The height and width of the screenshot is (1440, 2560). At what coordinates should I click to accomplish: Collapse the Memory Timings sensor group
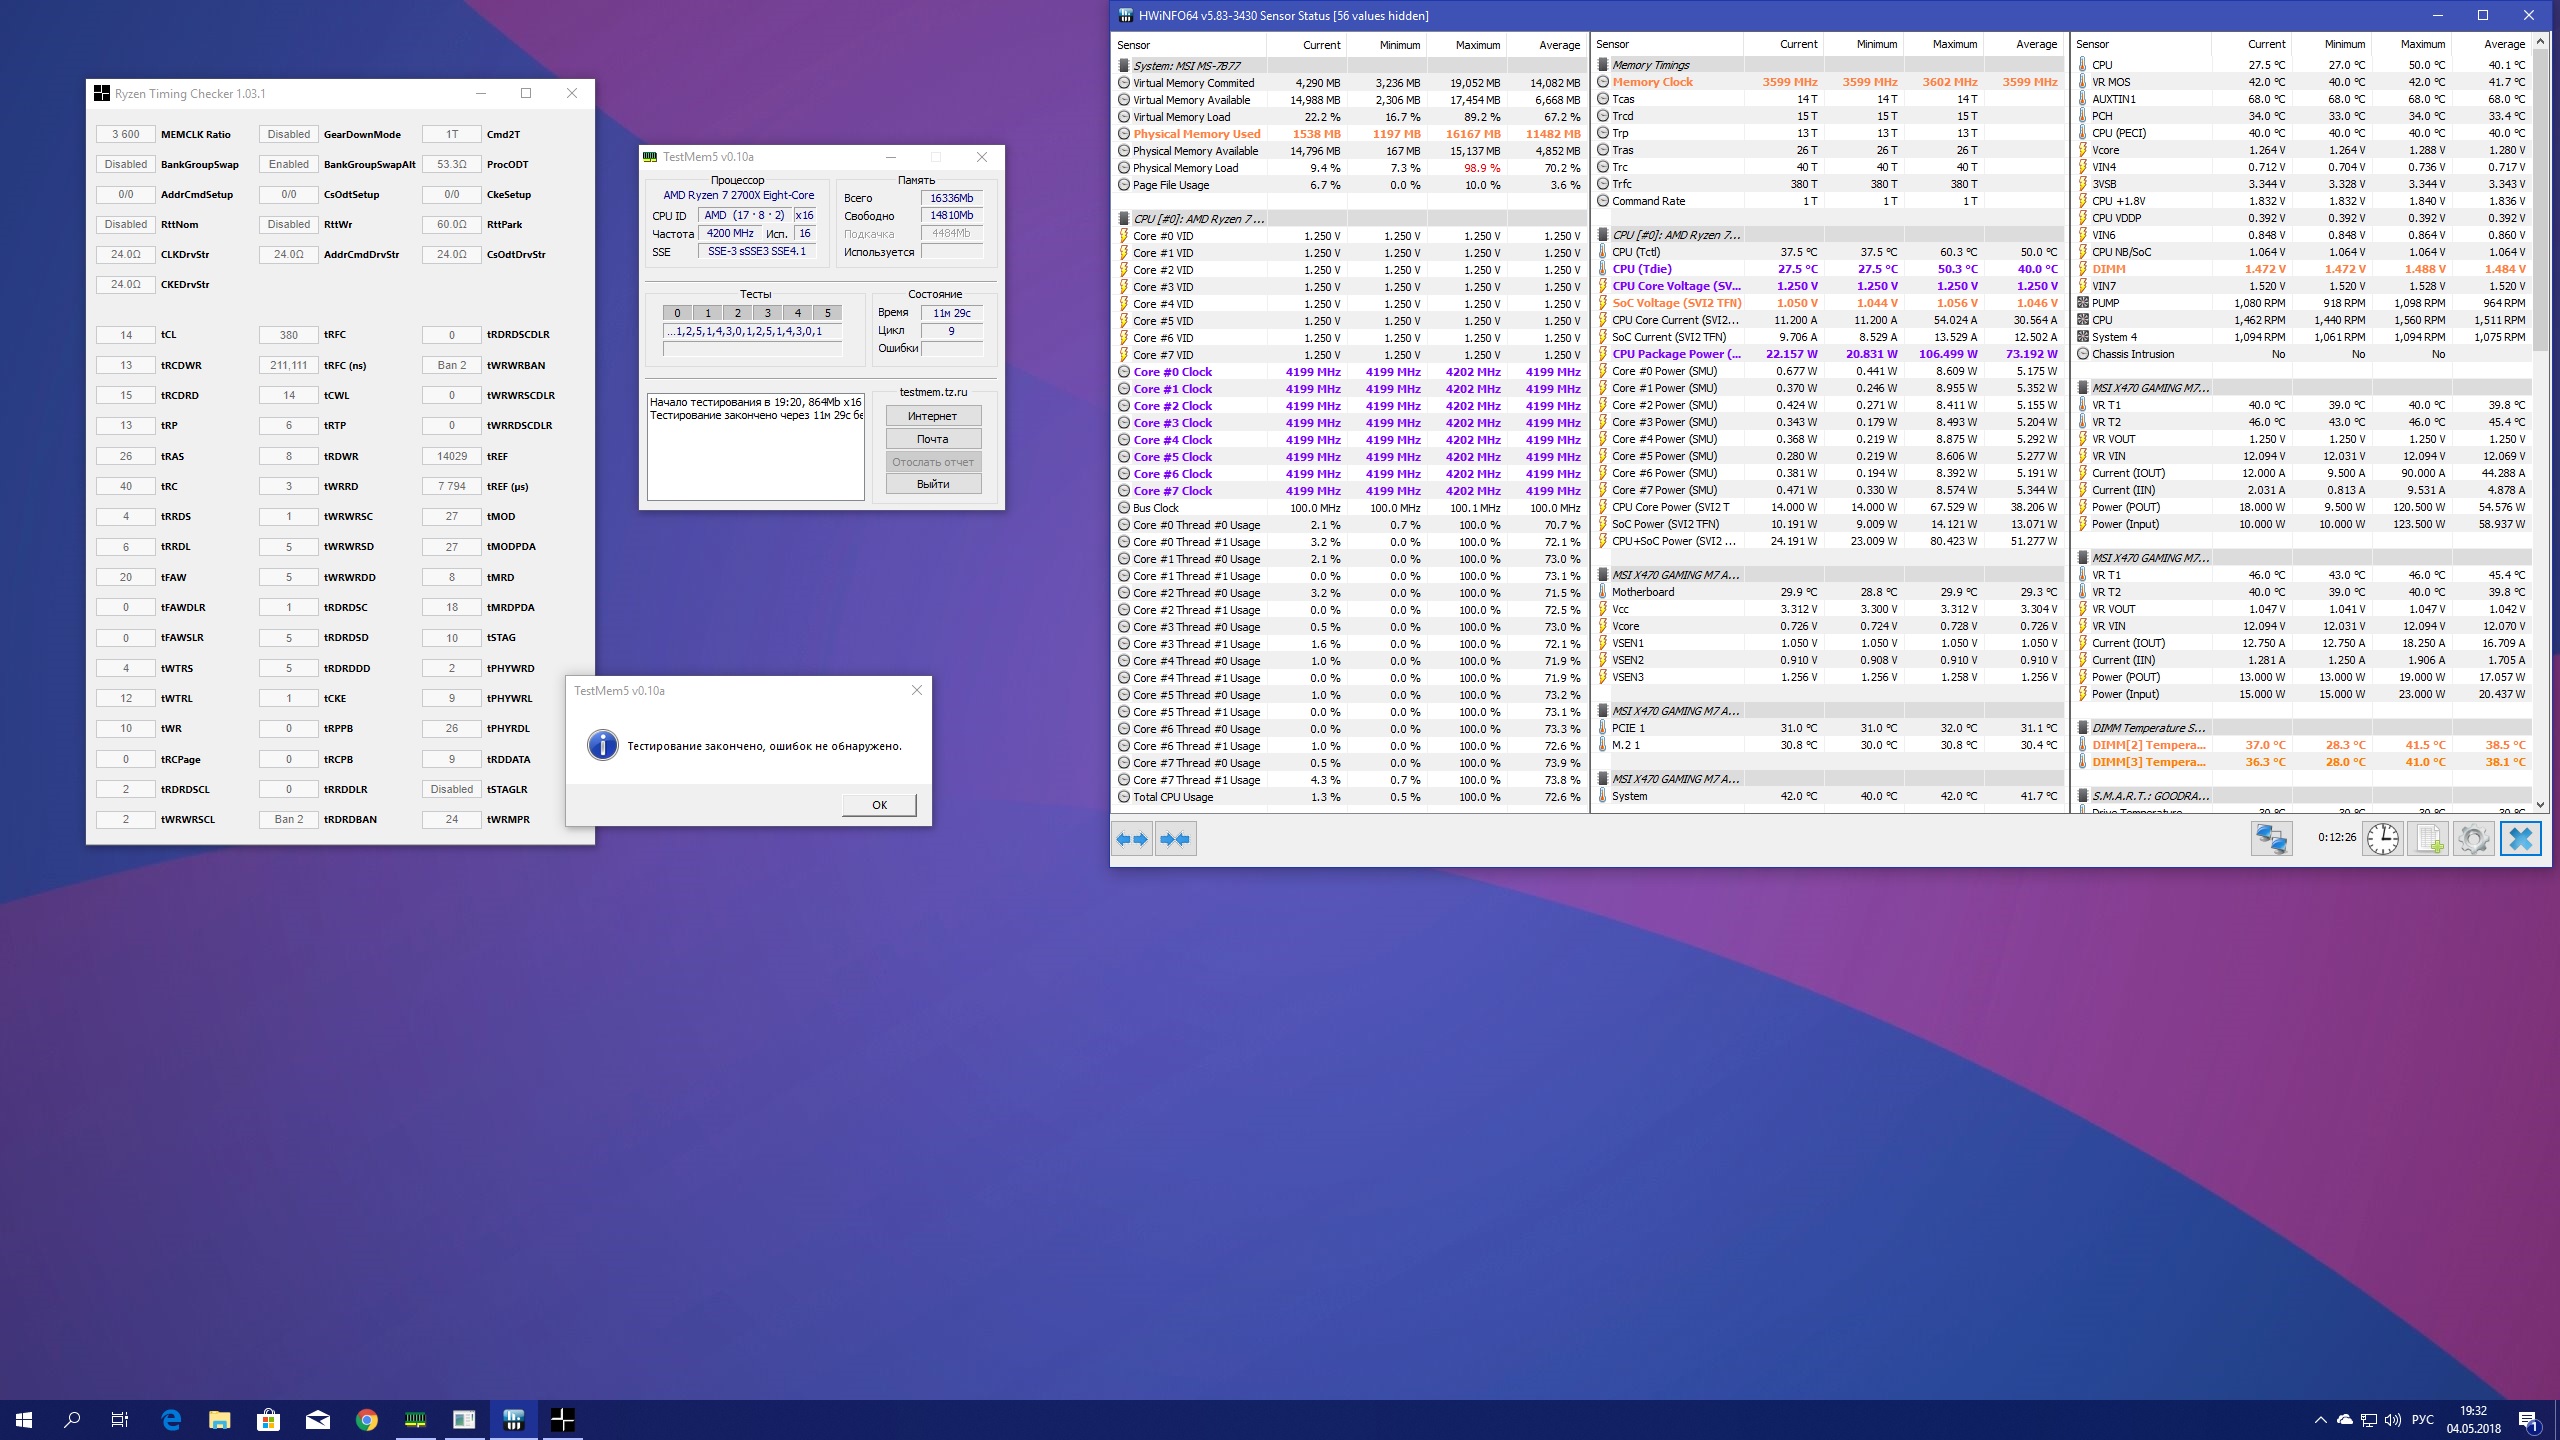coord(1650,65)
